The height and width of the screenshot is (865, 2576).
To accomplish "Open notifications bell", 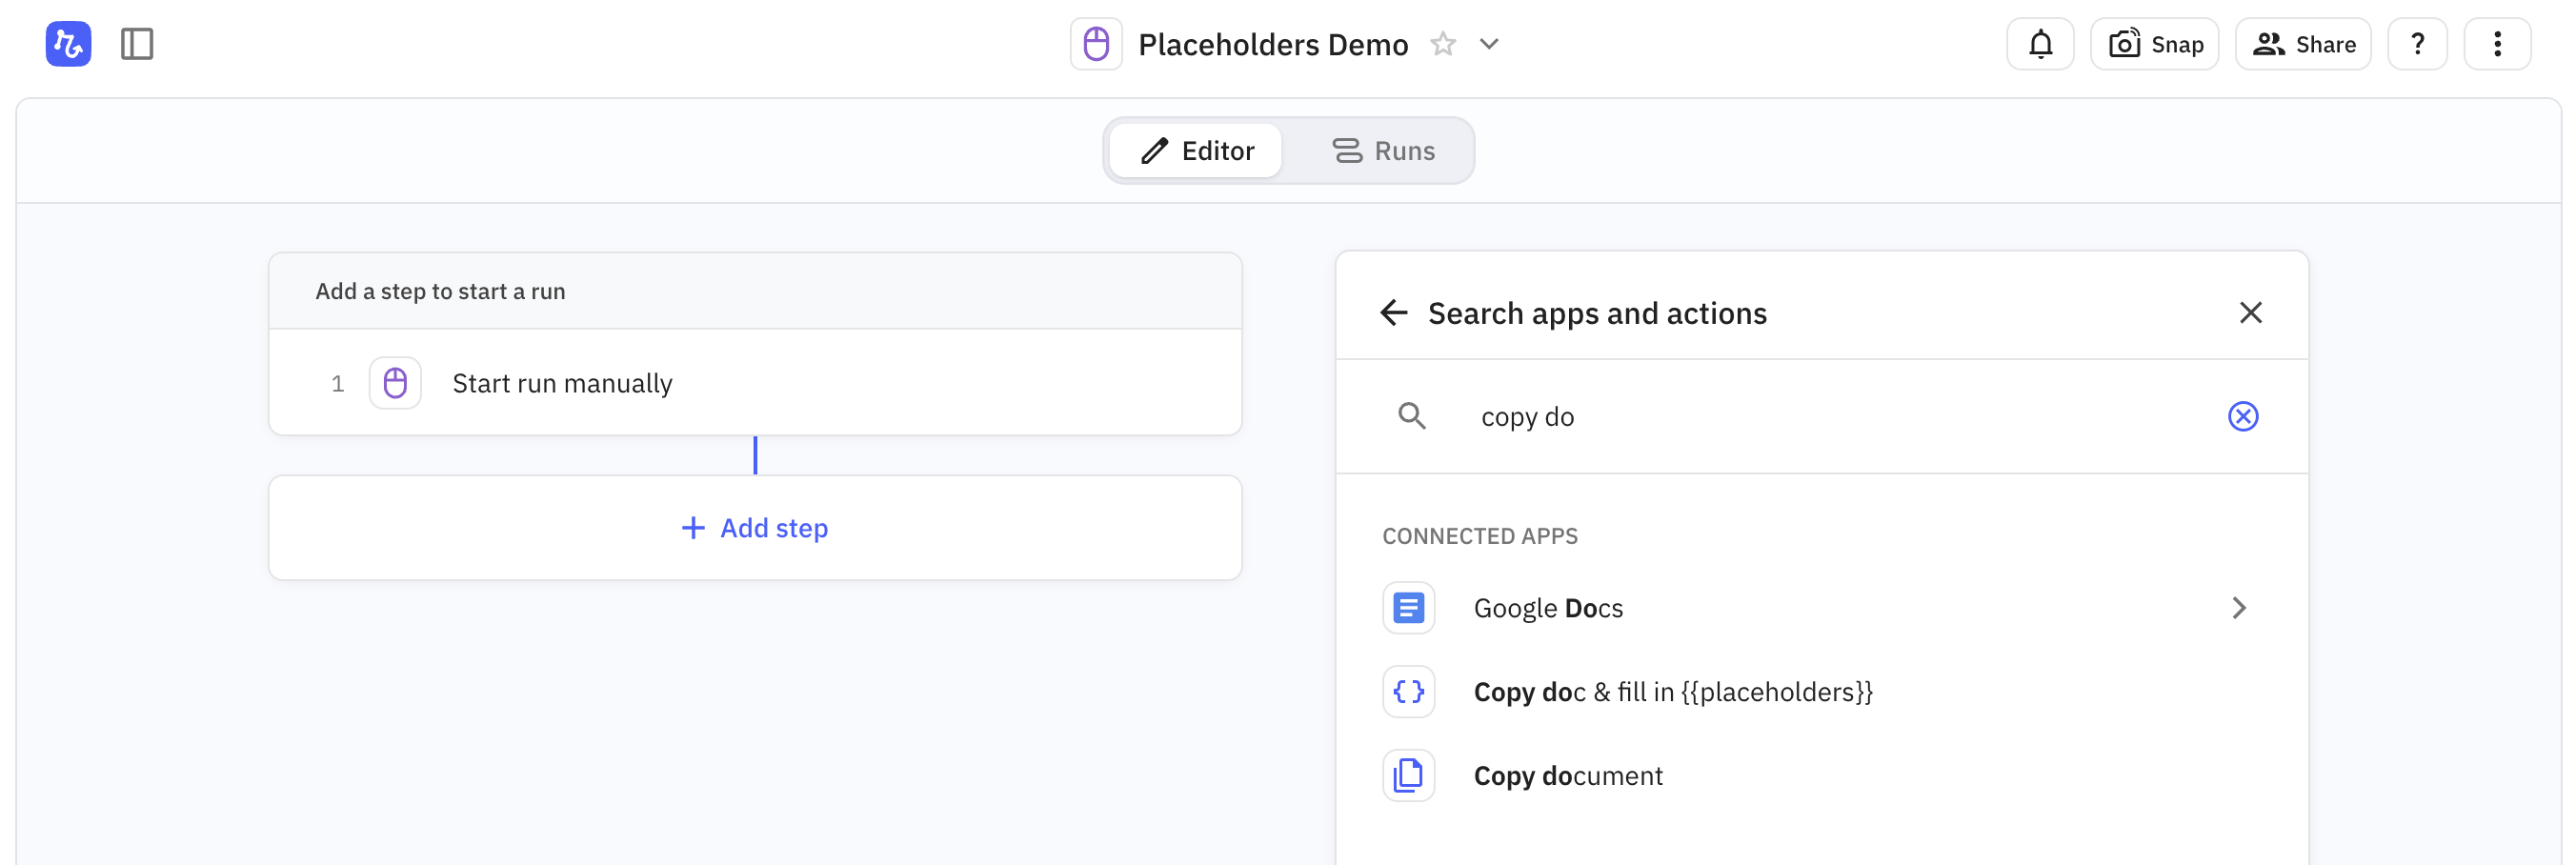I will (2040, 44).
